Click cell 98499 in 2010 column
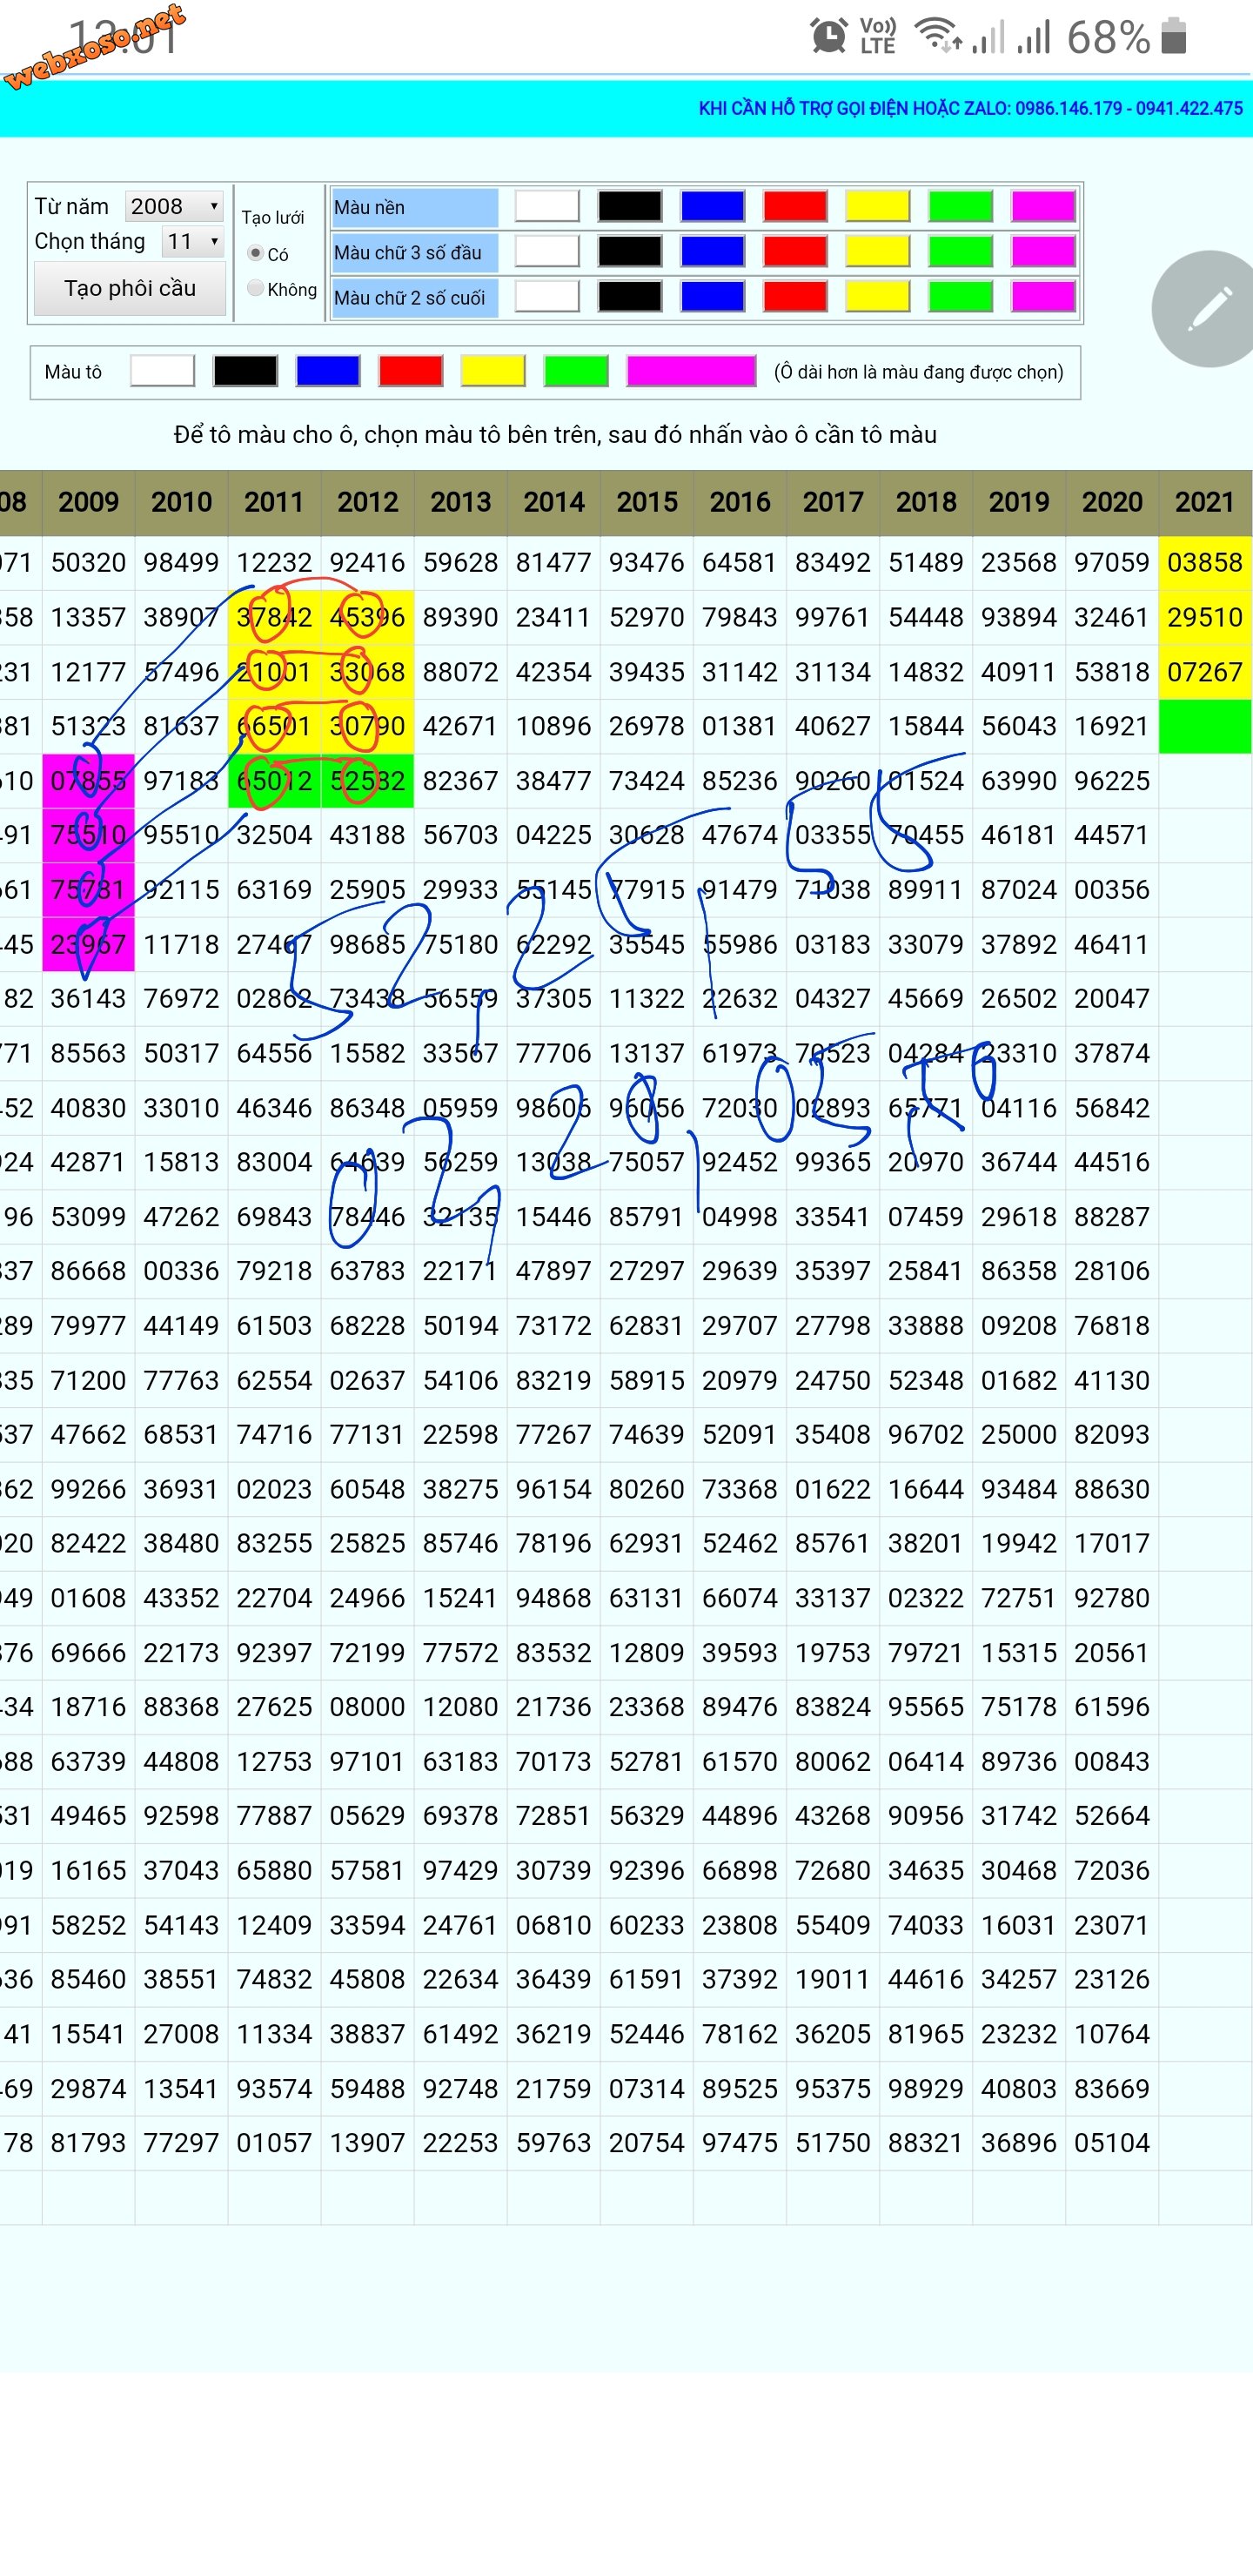Screen dimensions: 1253x2576 (x=181, y=562)
